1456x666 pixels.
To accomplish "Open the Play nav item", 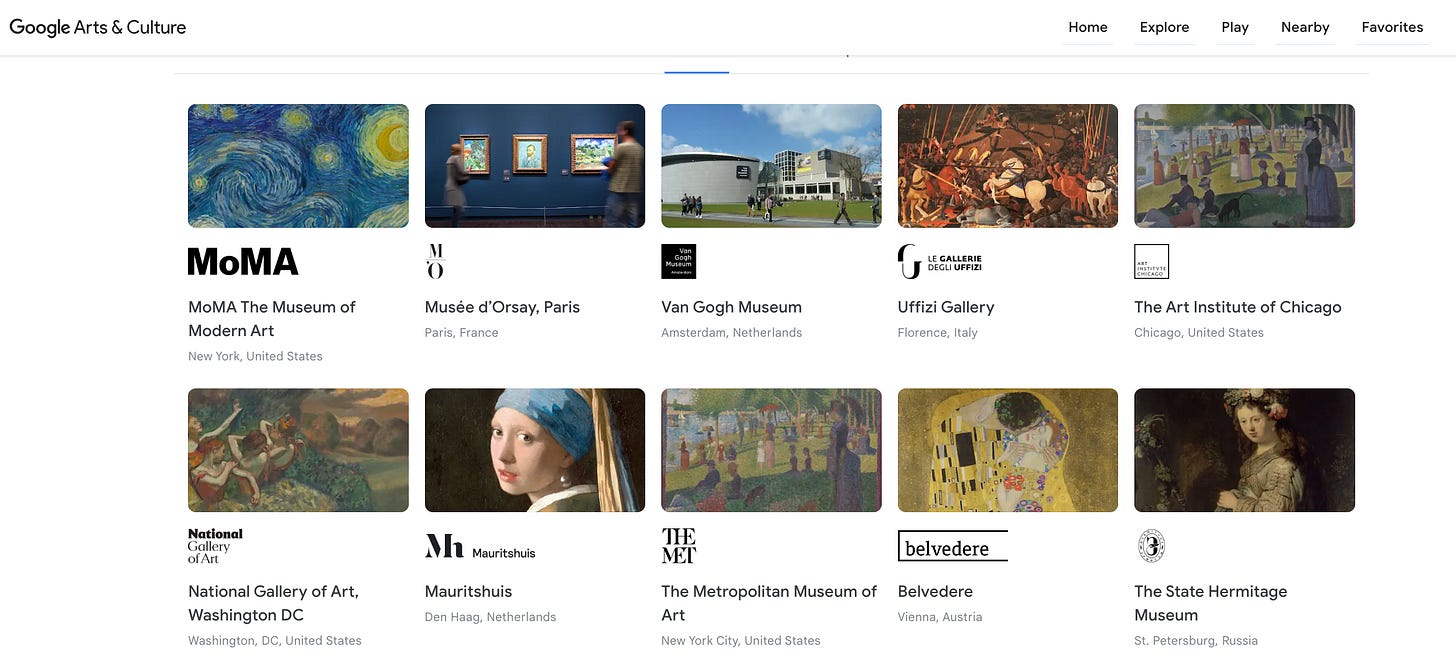I will [x=1235, y=27].
